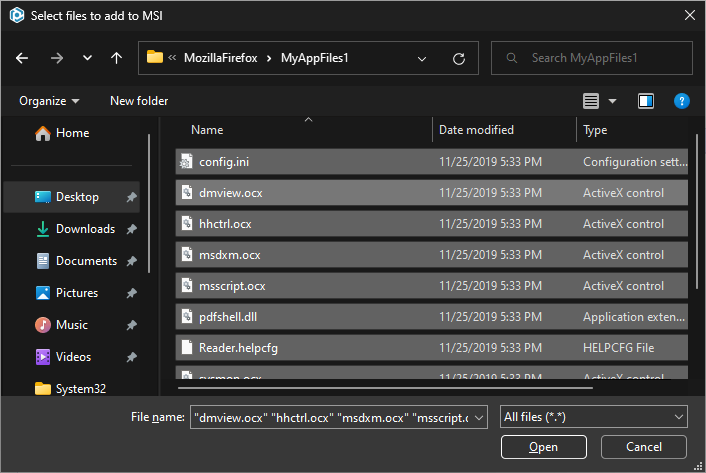Click the file list horizontal scrollbar

[385, 387]
